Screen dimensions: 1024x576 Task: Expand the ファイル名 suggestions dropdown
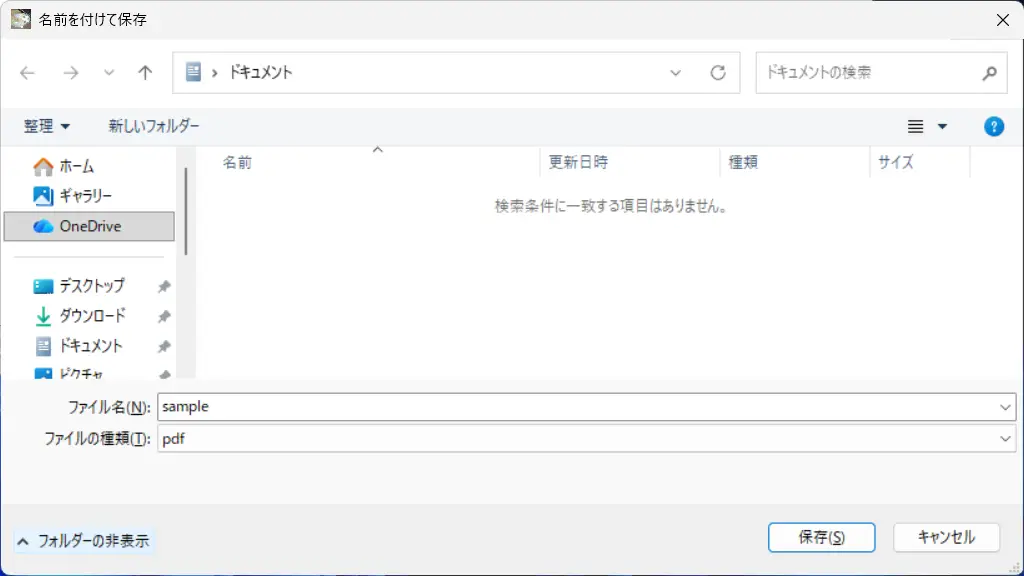point(1005,407)
